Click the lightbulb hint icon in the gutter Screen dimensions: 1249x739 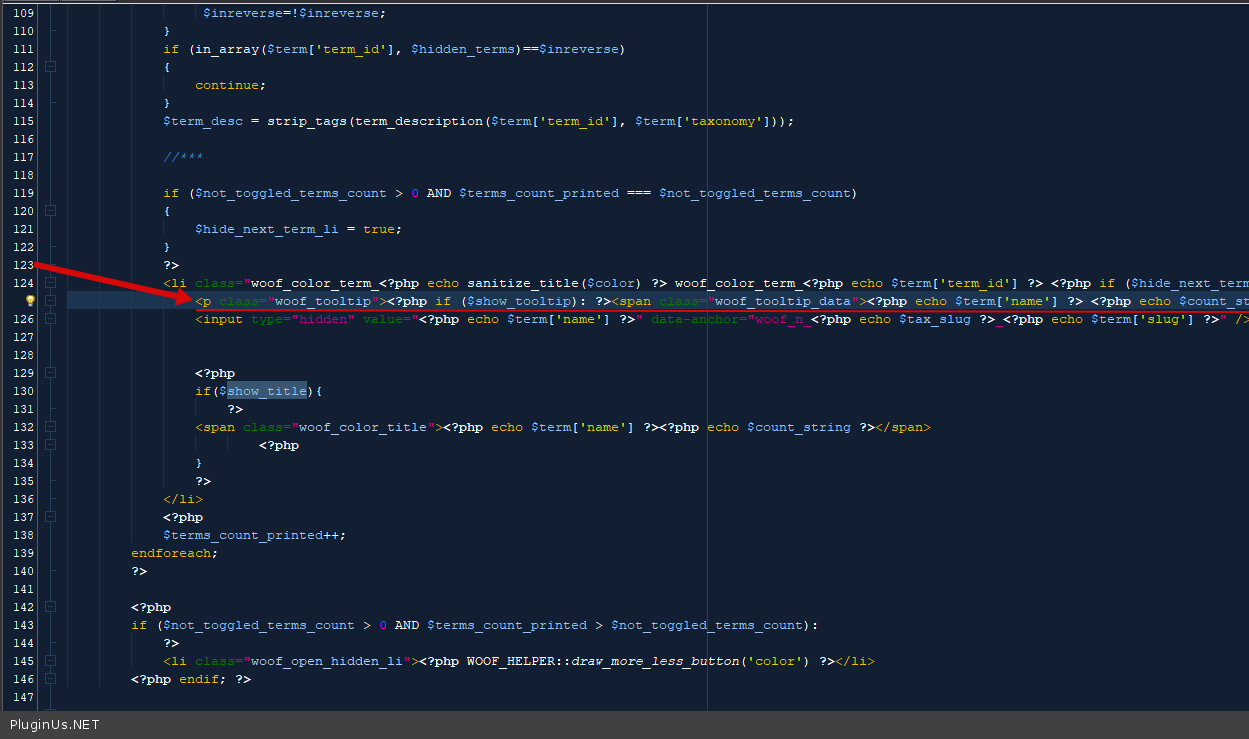[30, 300]
